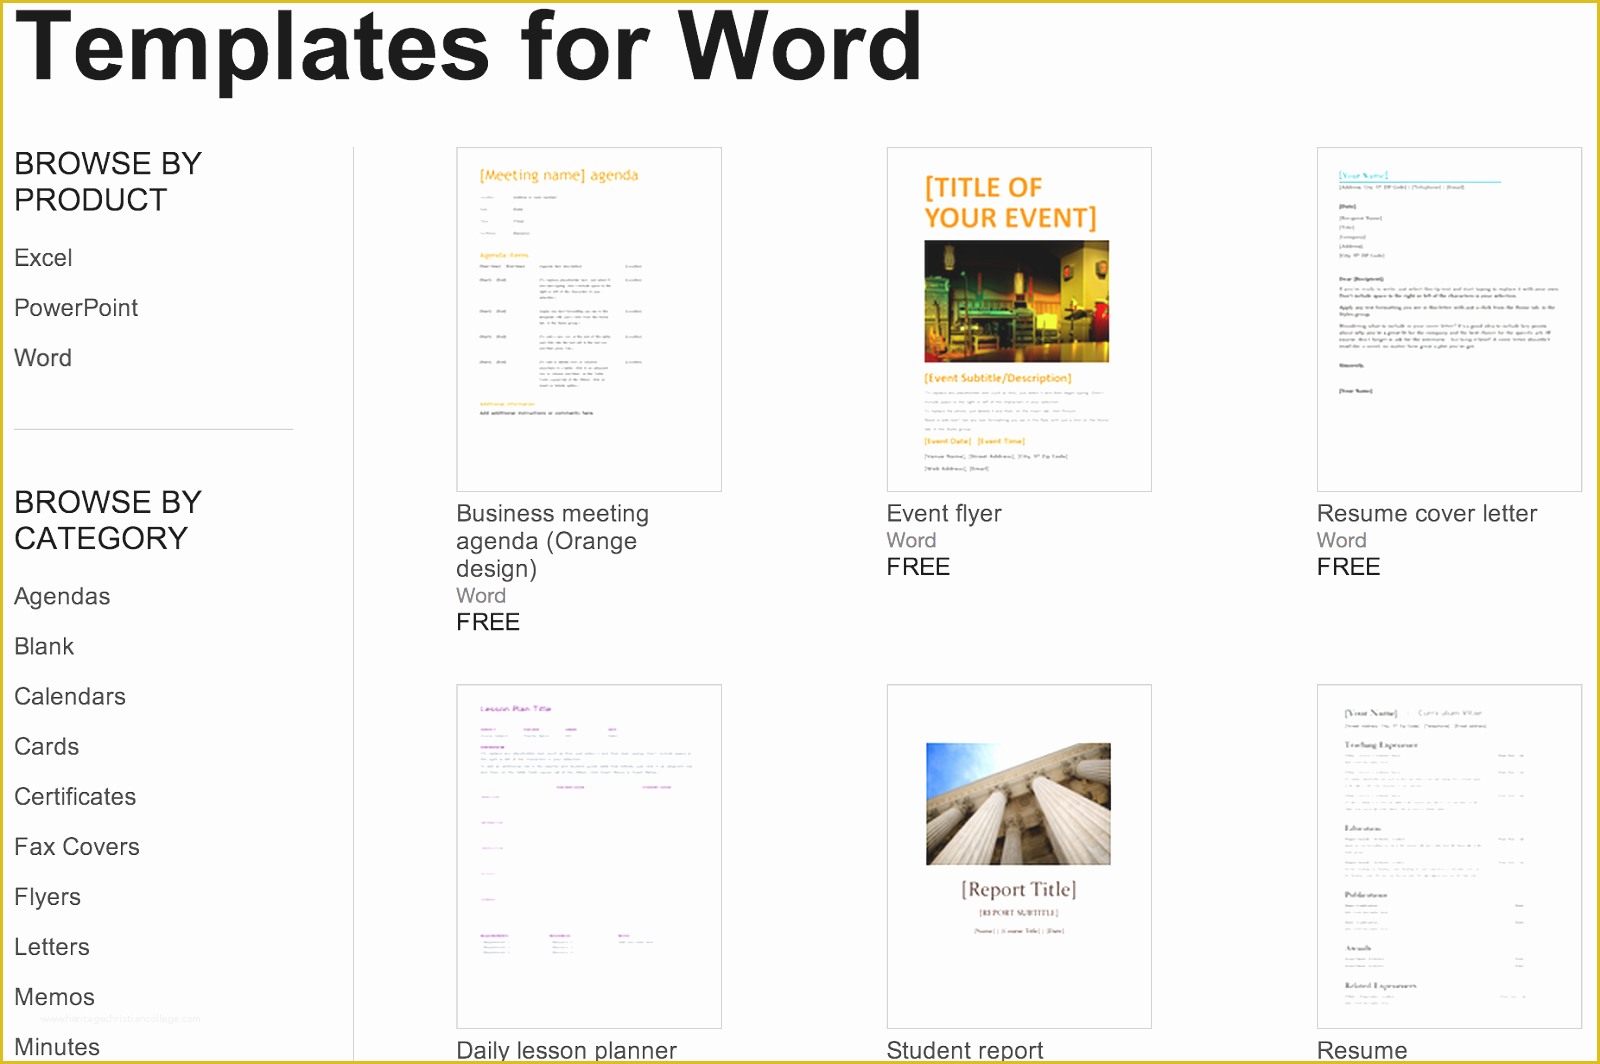Open the Agendas category
Screen dimensions: 1600x1064
62,597
